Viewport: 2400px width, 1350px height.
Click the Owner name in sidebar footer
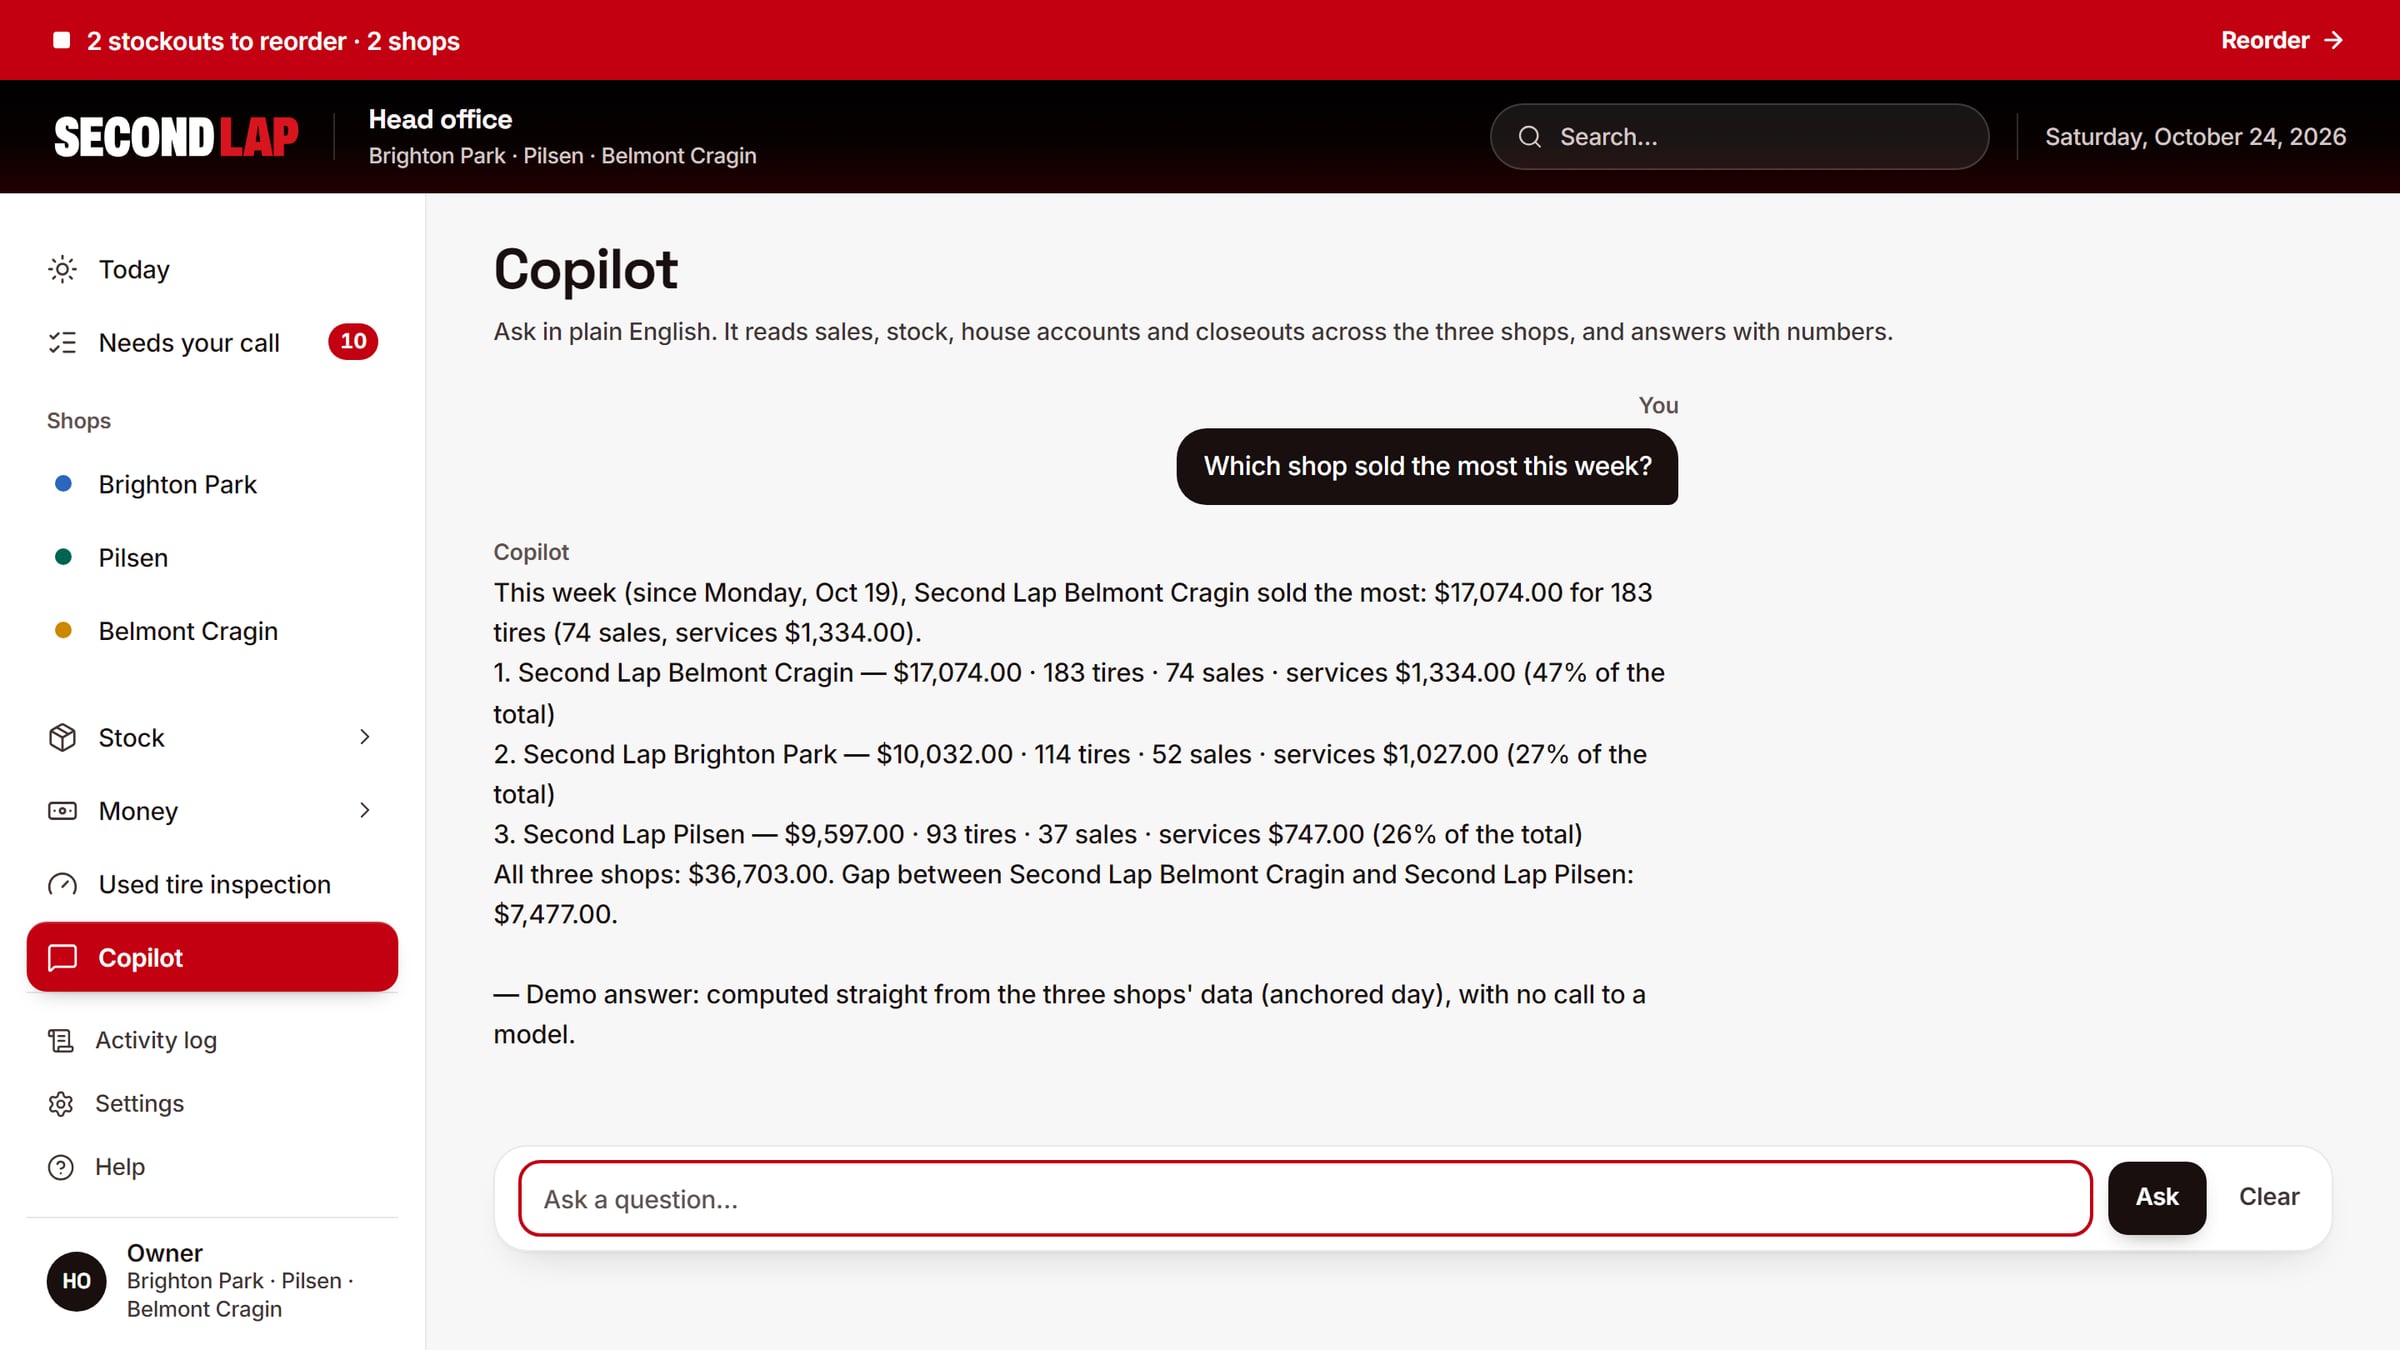click(164, 1253)
